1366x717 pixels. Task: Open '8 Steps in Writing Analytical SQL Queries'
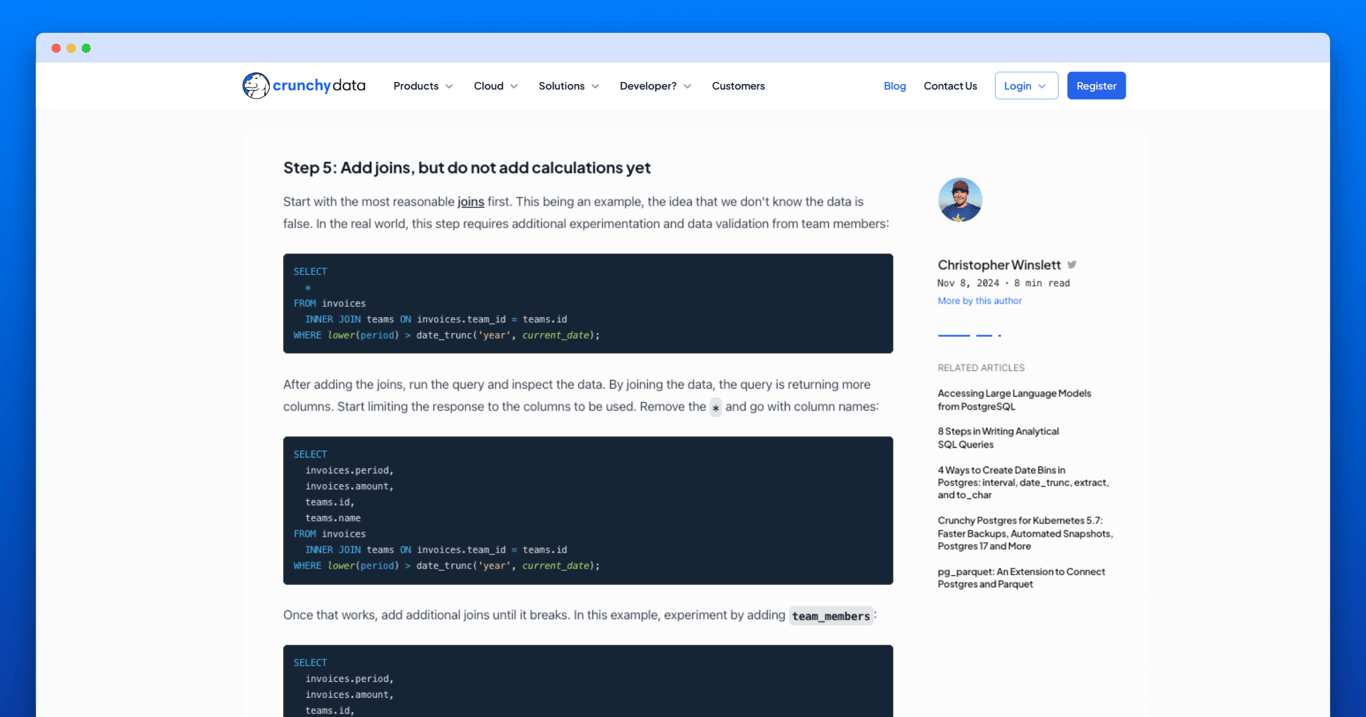point(998,438)
